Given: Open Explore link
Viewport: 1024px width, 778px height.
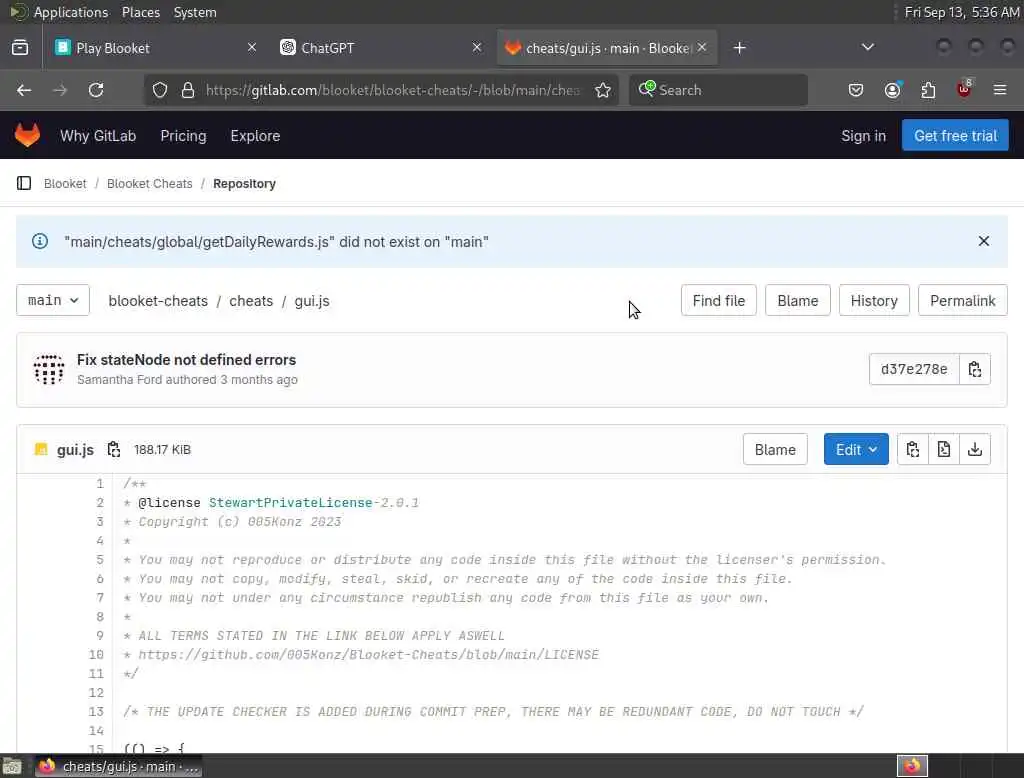Looking at the screenshot, I should [255, 136].
